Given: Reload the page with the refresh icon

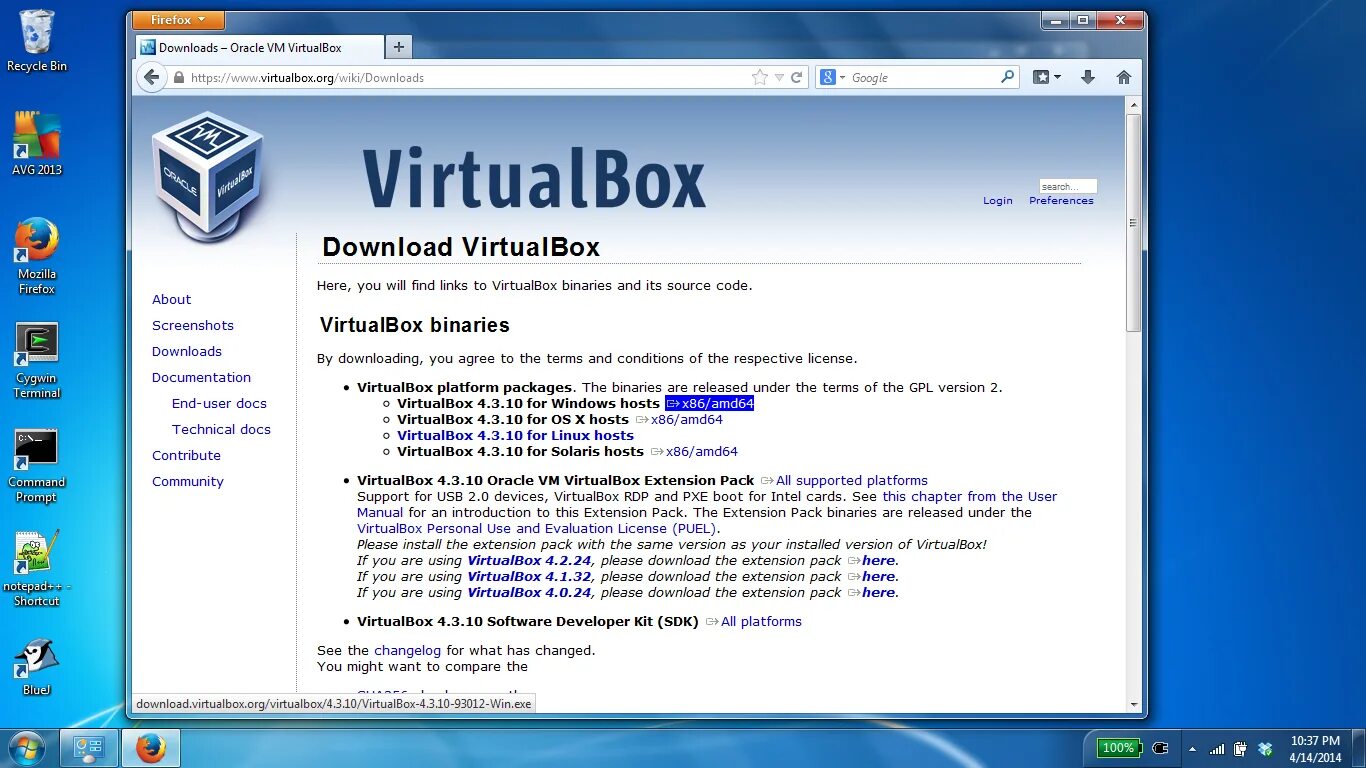Looking at the screenshot, I should 797,77.
